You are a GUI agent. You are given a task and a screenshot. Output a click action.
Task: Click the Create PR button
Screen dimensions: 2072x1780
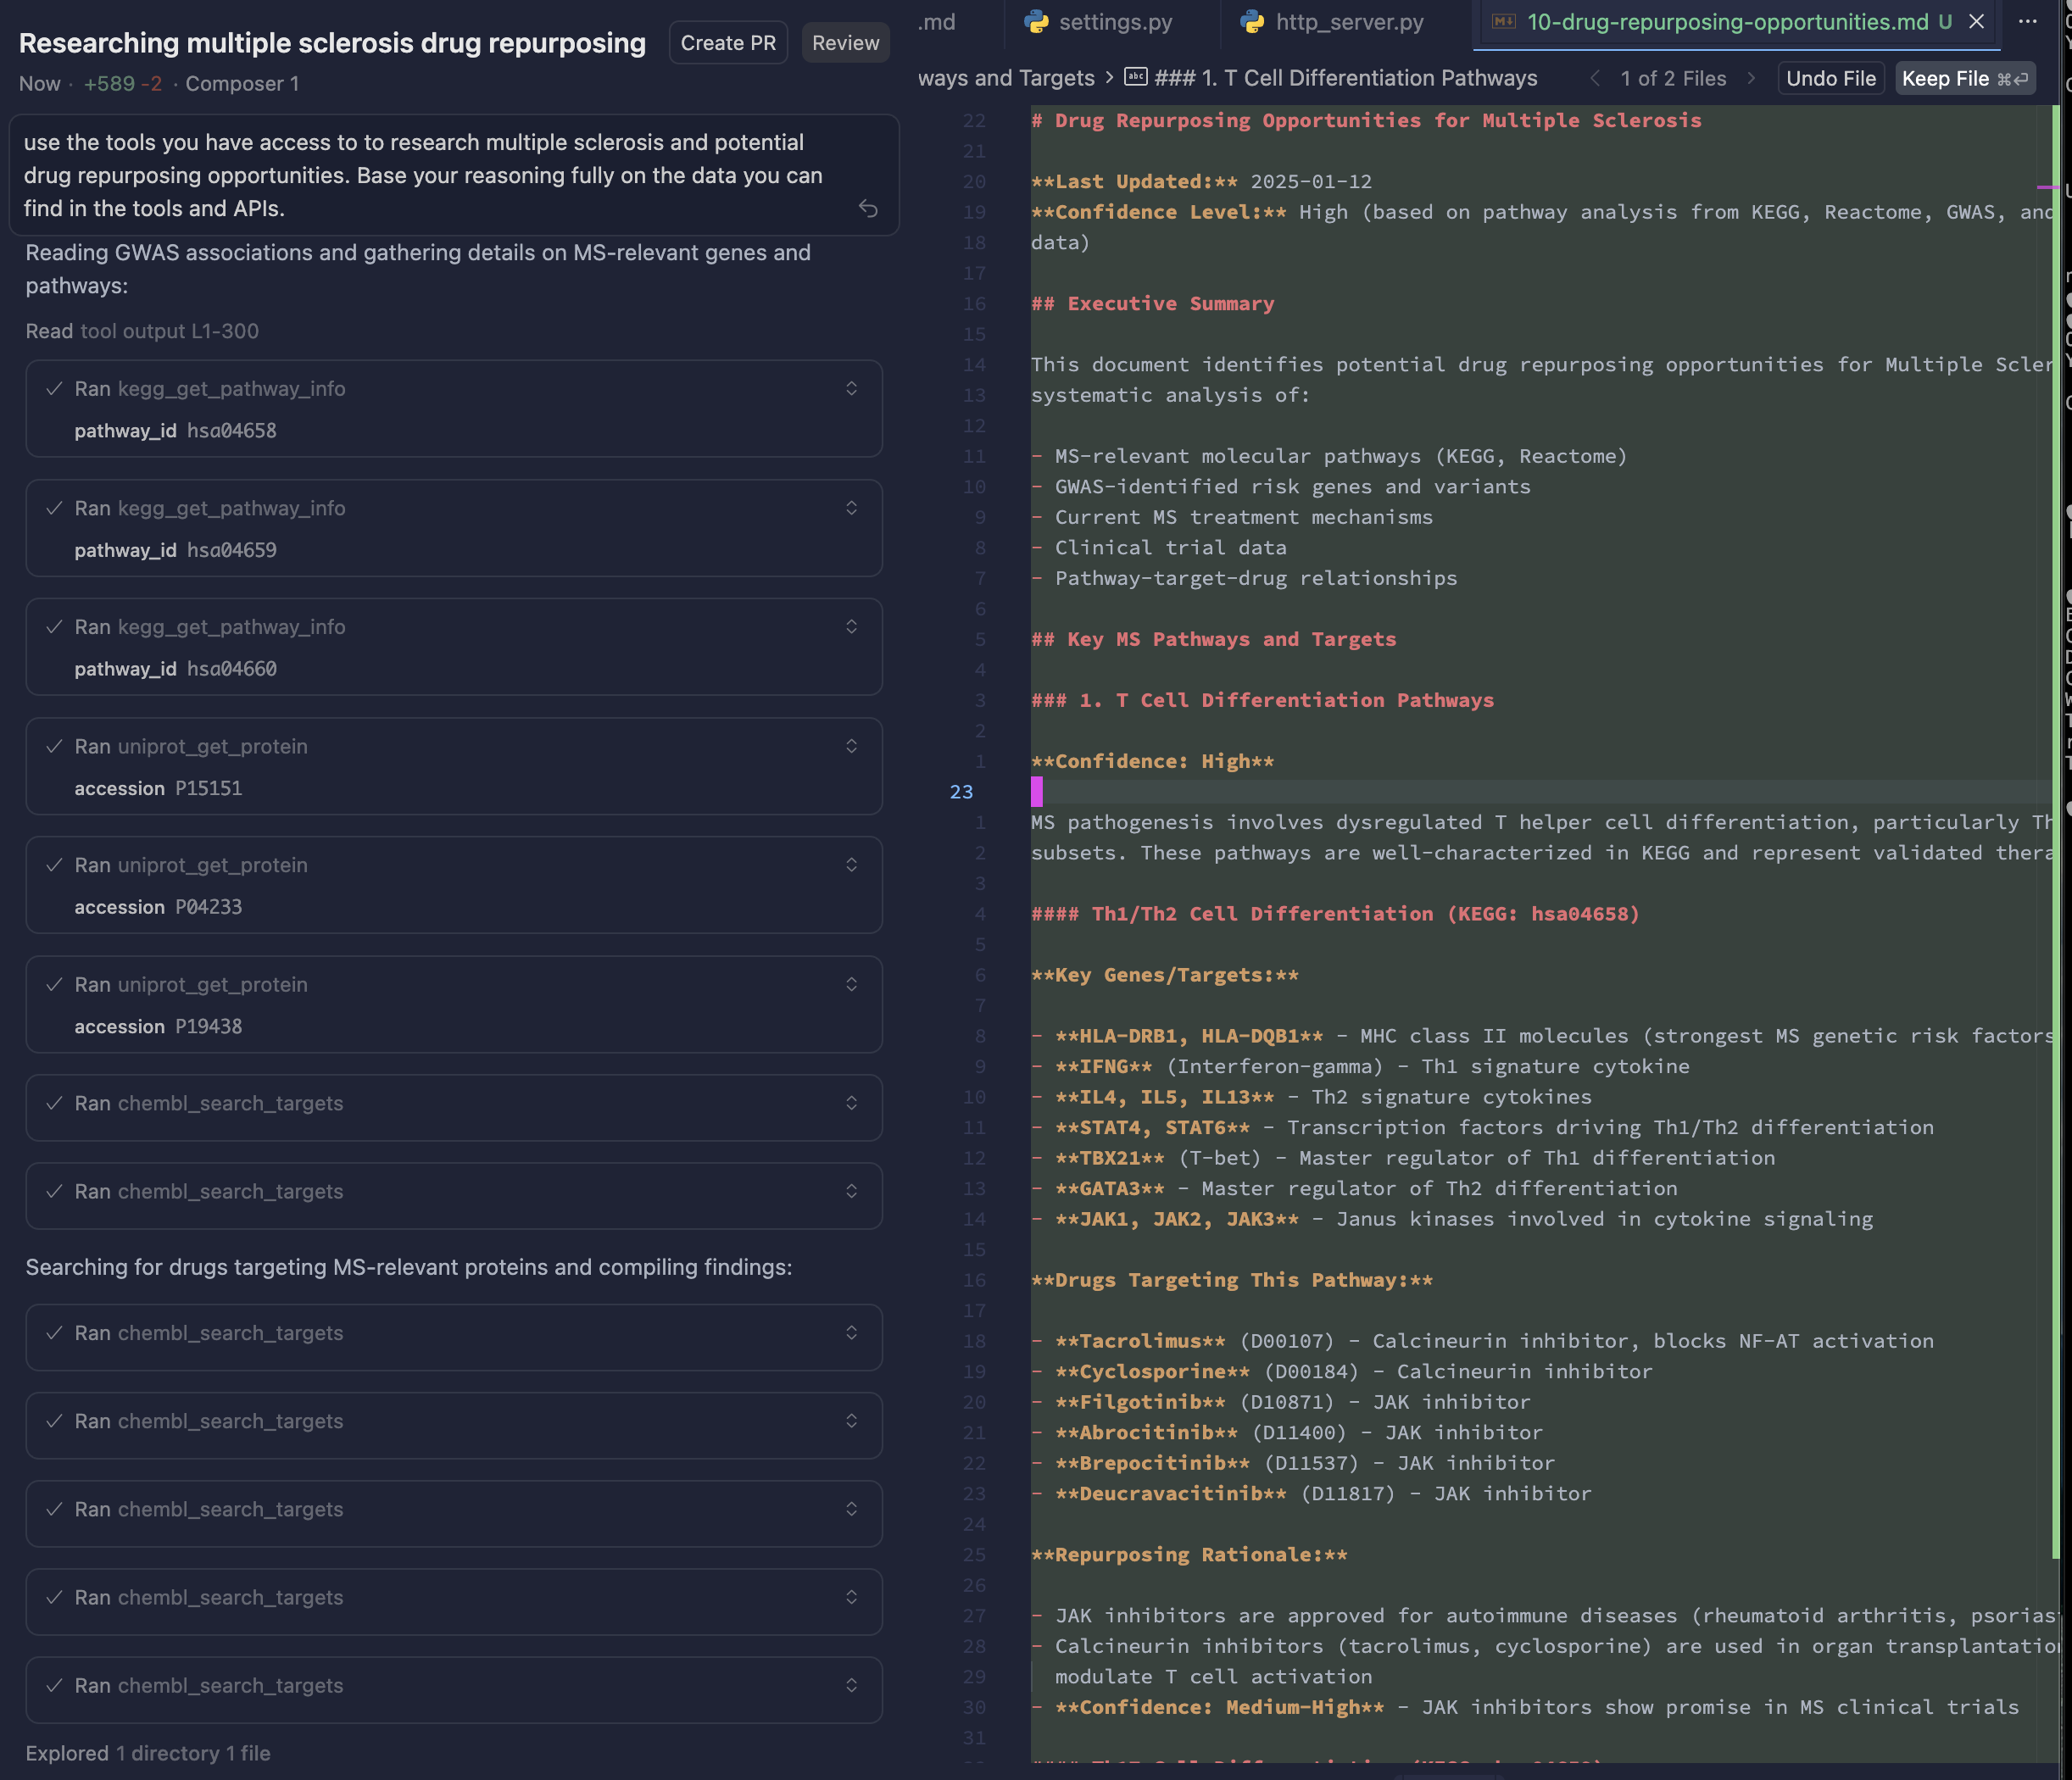pyautogui.click(x=727, y=43)
